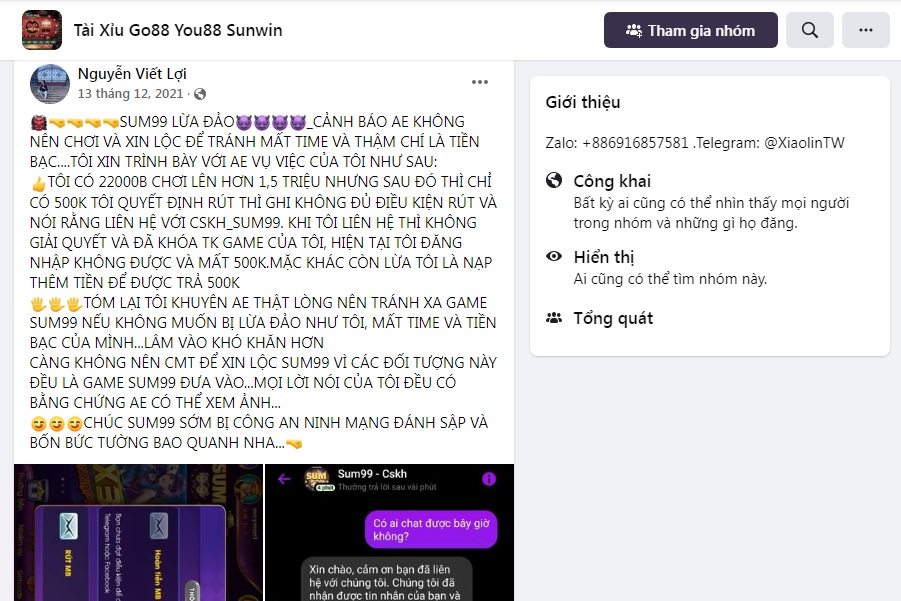Click the Hiển thị eye icon
The width and height of the screenshot is (901, 601).
click(554, 256)
